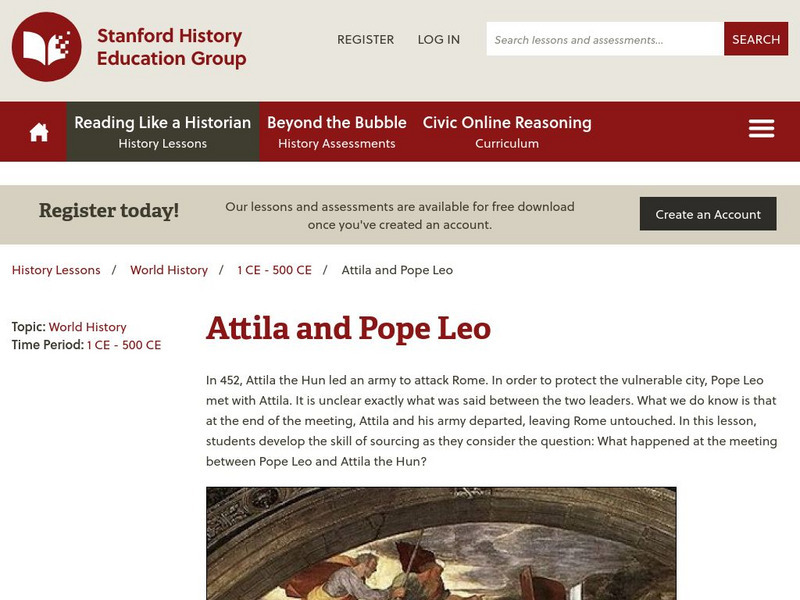Screen dimensions: 800x600
Task: Open 1 CE - 500 CE breadcrumb
Action: tap(274, 270)
